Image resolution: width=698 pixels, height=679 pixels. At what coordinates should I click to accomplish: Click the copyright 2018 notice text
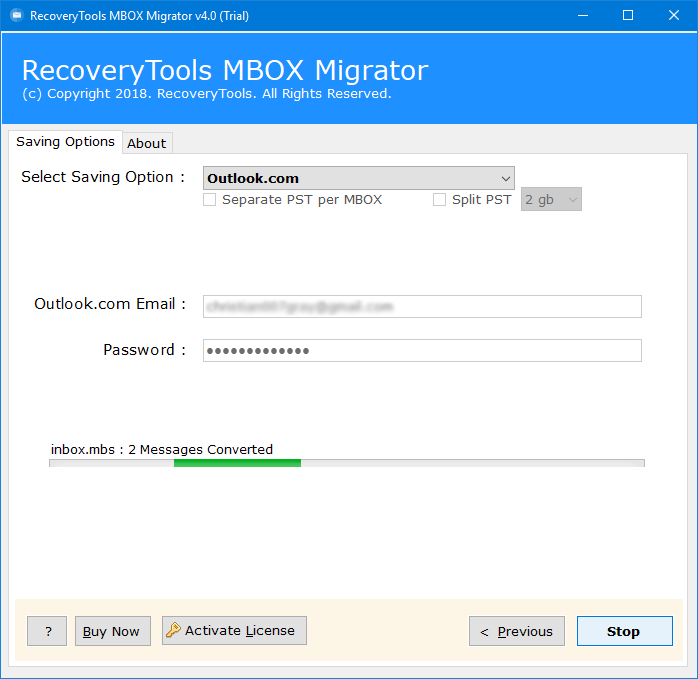[x=207, y=94]
